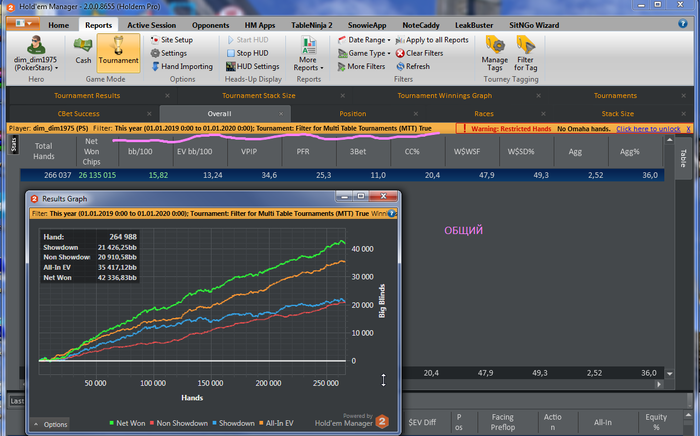Select the Tournament Winnings Graph tab
Screen dimensions: 700x436
click(x=444, y=96)
